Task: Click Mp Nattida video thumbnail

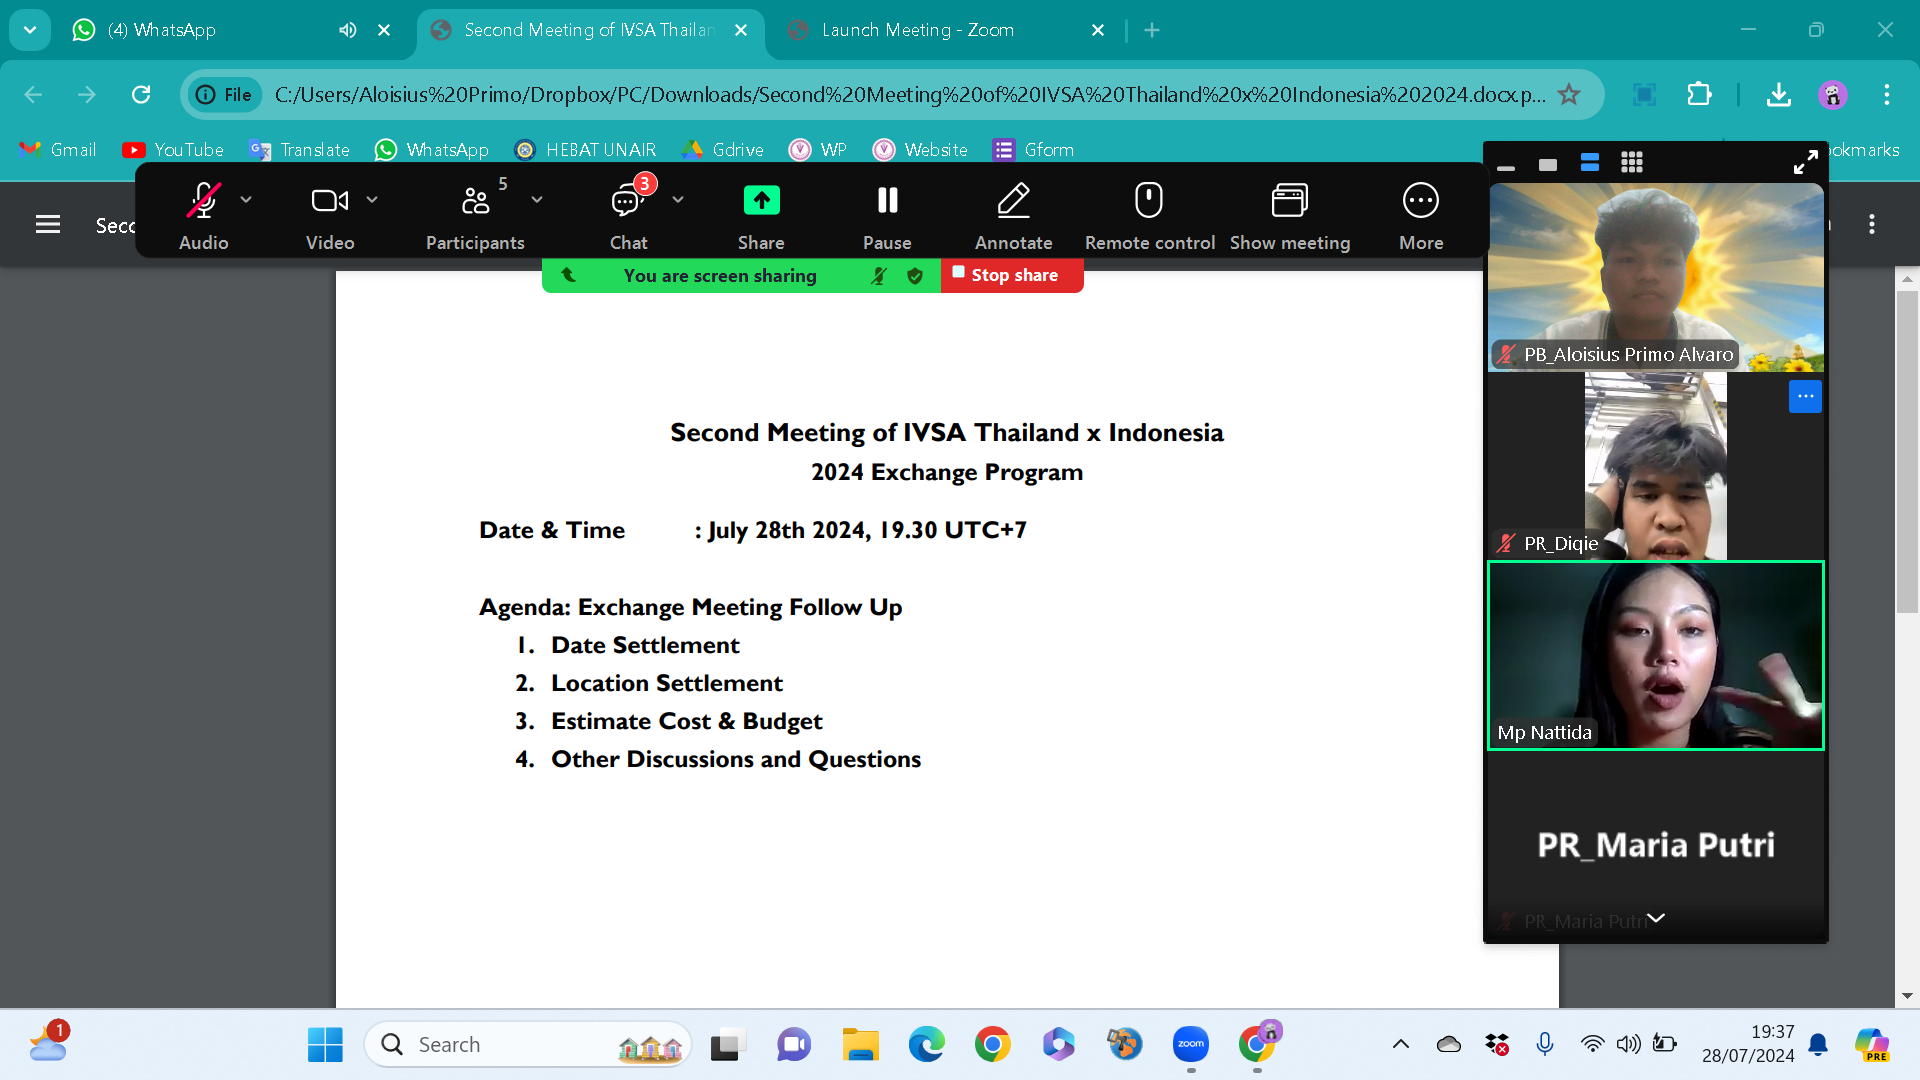Action: [x=1655, y=655]
